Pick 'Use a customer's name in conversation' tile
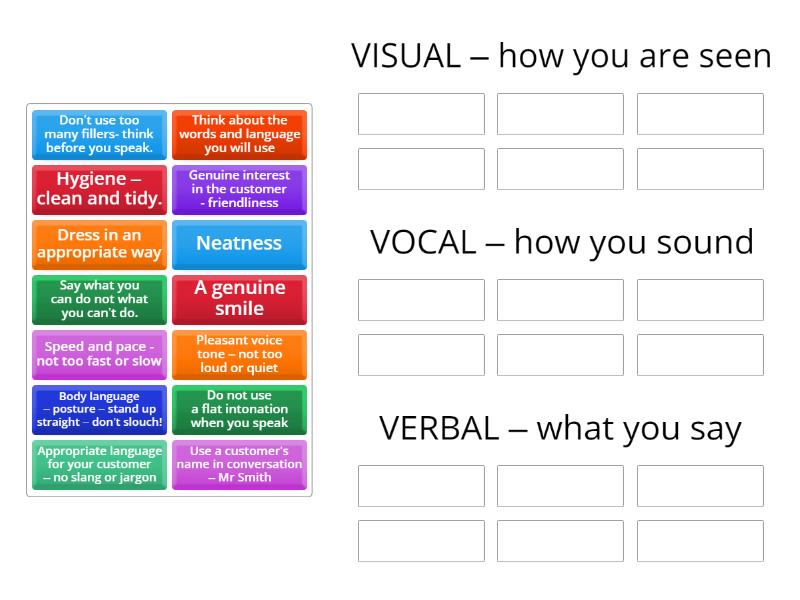The height and width of the screenshot is (600, 800). click(x=239, y=465)
